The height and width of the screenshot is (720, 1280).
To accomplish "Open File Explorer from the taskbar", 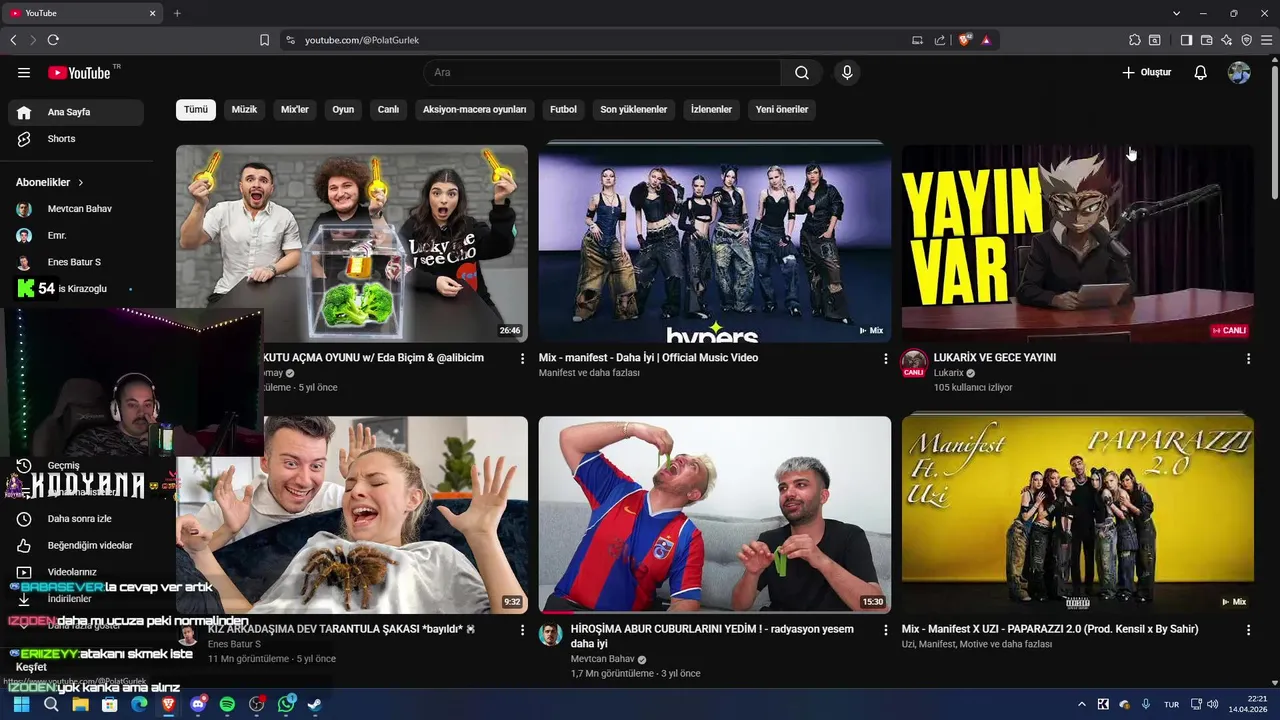I will pyautogui.click(x=80, y=704).
